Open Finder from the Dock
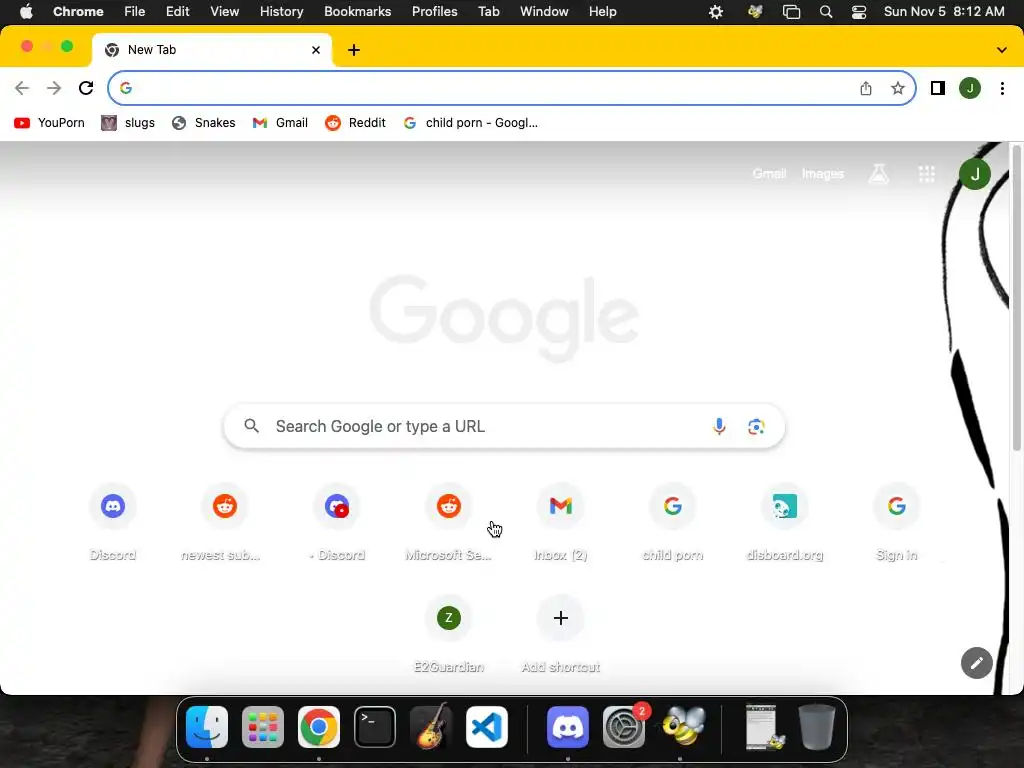Viewport: 1024px width, 768px height. click(207, 727)
